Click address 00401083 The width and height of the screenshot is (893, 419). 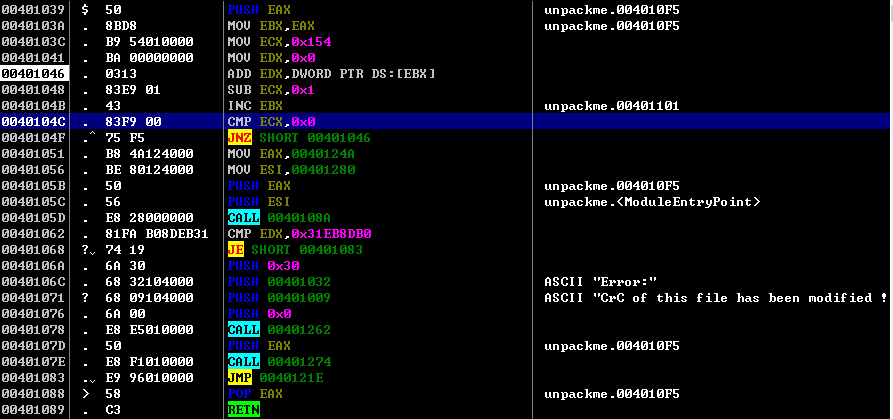click(x=34, y=377)
